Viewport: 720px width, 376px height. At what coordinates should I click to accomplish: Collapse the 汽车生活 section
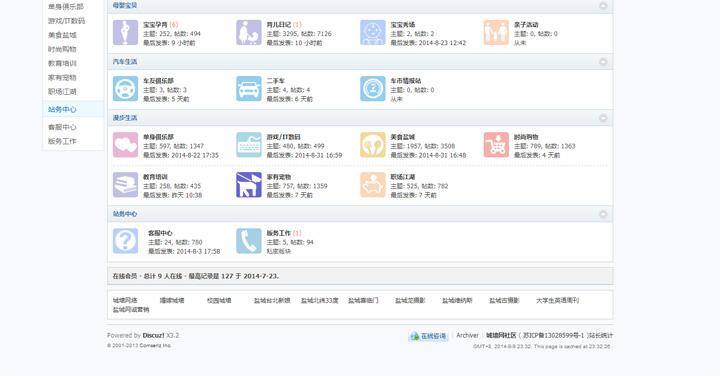603,62
